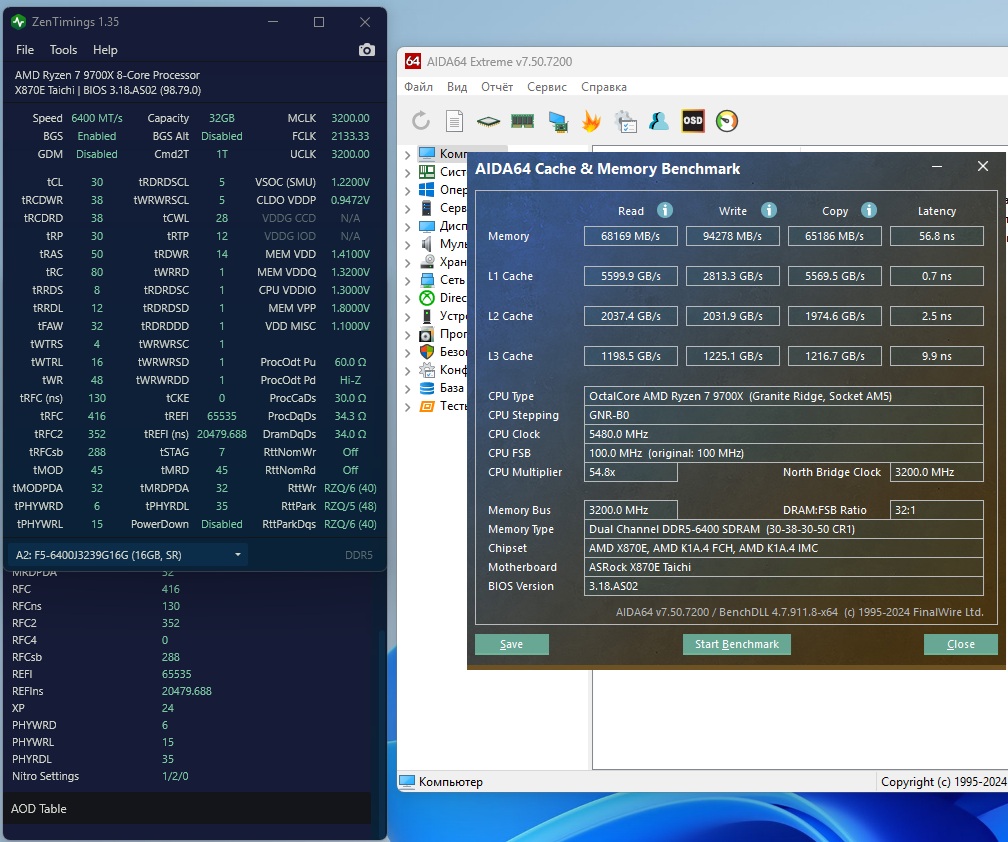The width and height of the screenshot is (1008, 842).
Task: Click the Refresh icon in AIDA64 toolbar
Action: point(421,121)
